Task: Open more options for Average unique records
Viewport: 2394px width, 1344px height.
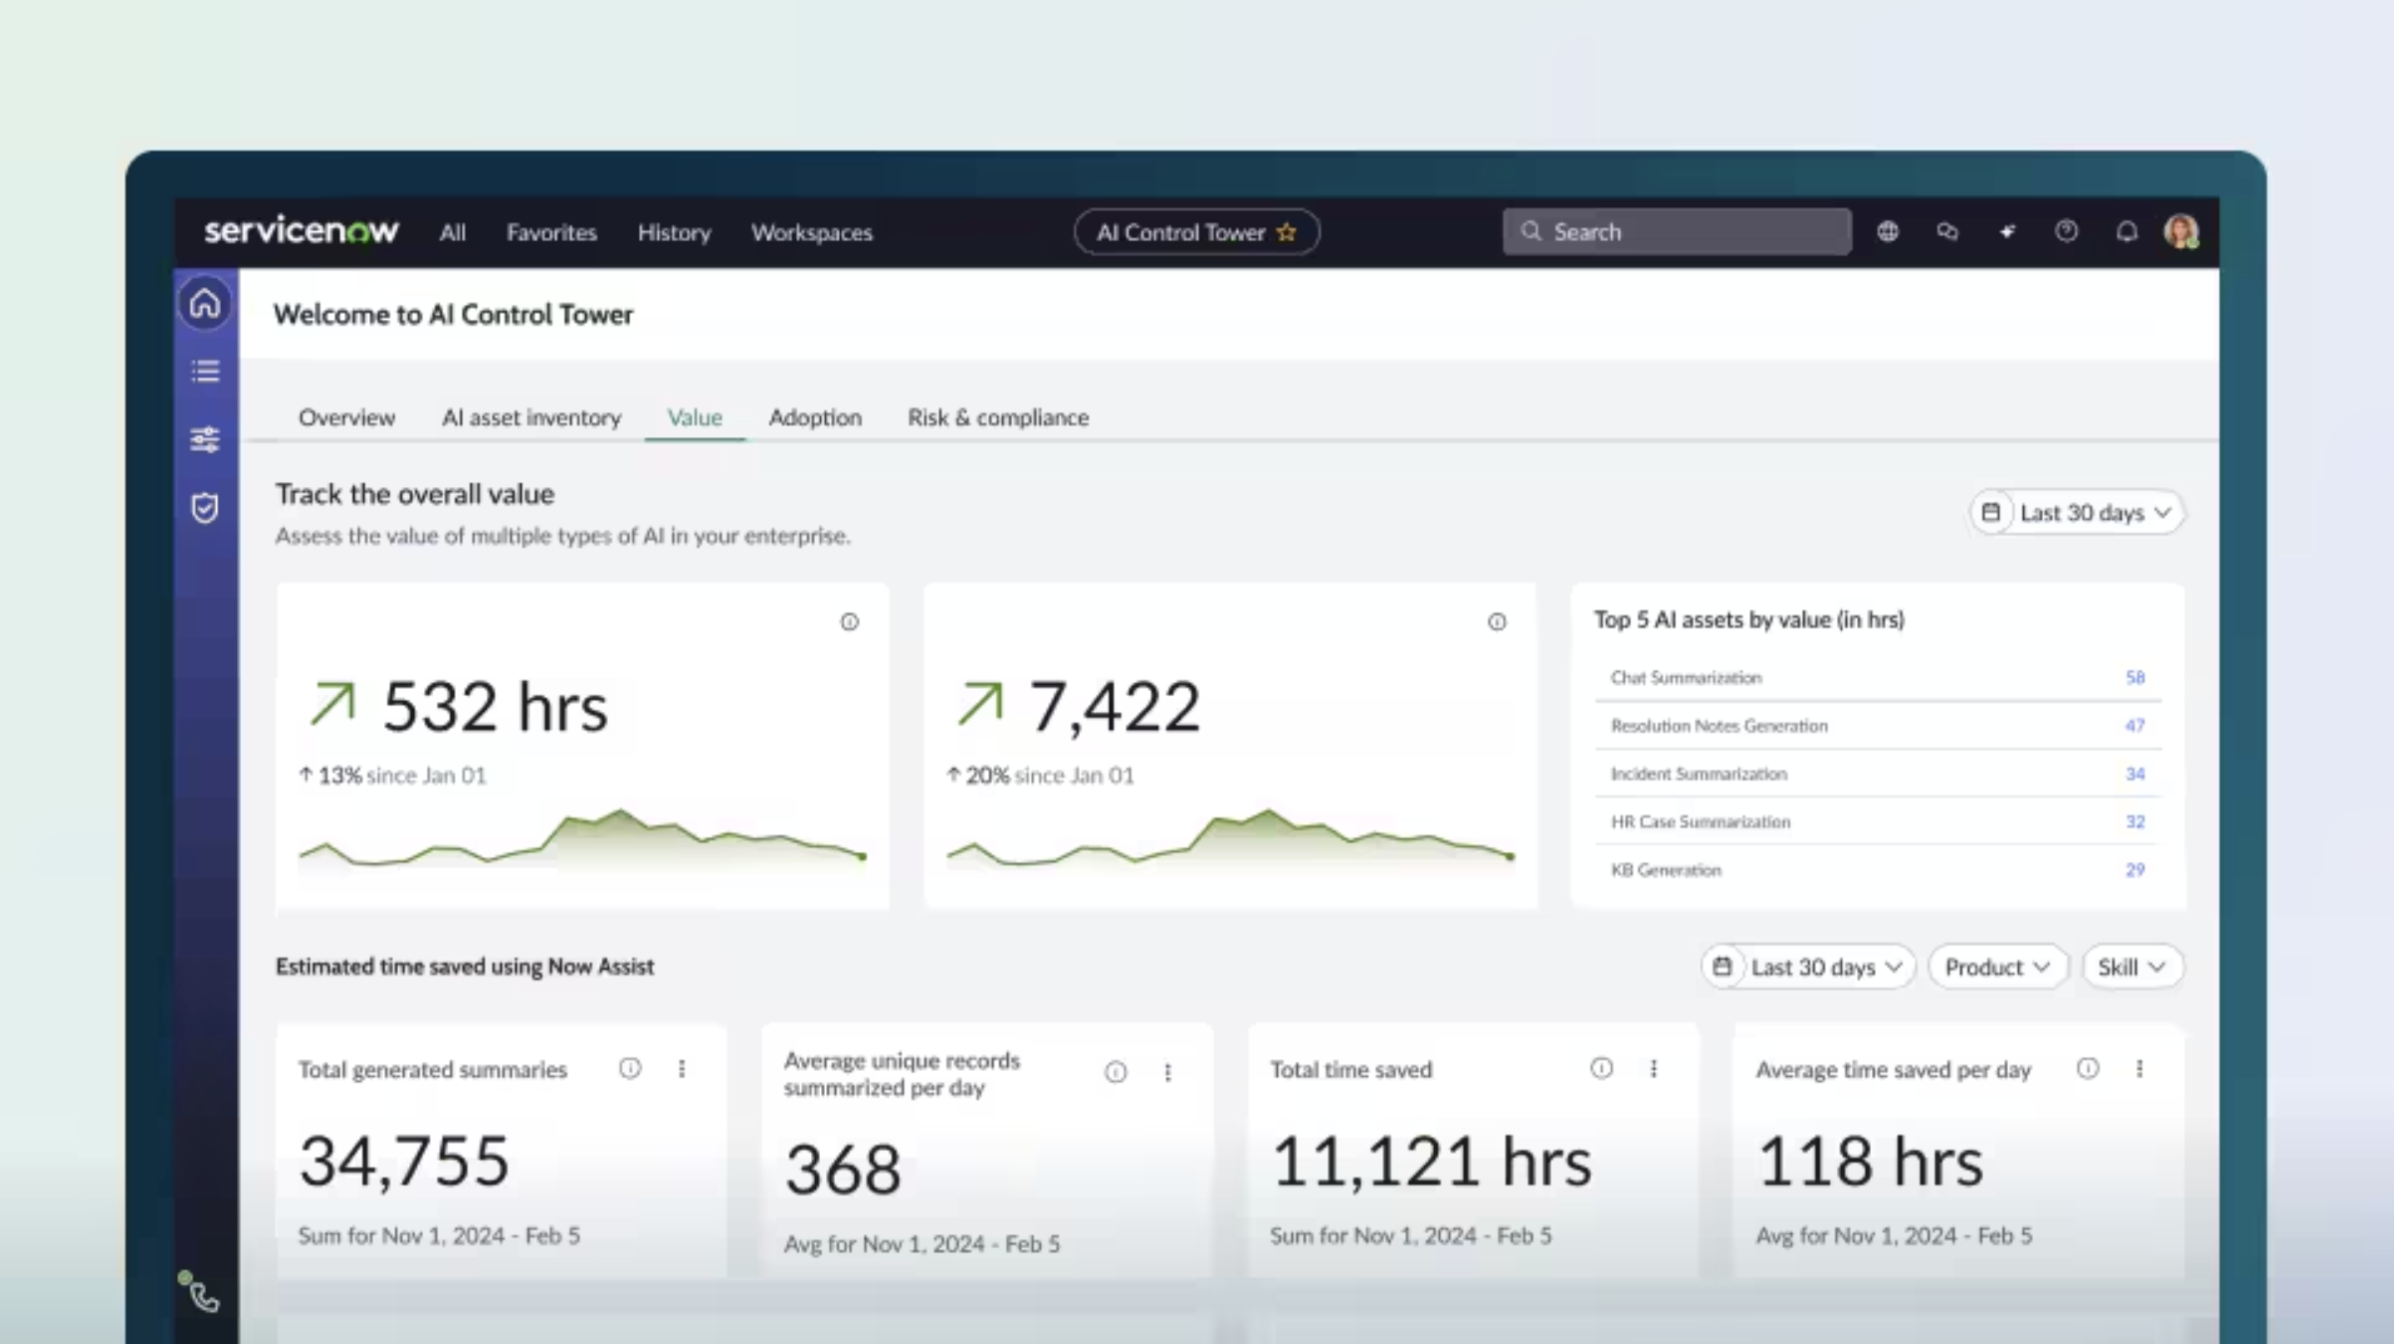Action: tap(1168, 1072)
